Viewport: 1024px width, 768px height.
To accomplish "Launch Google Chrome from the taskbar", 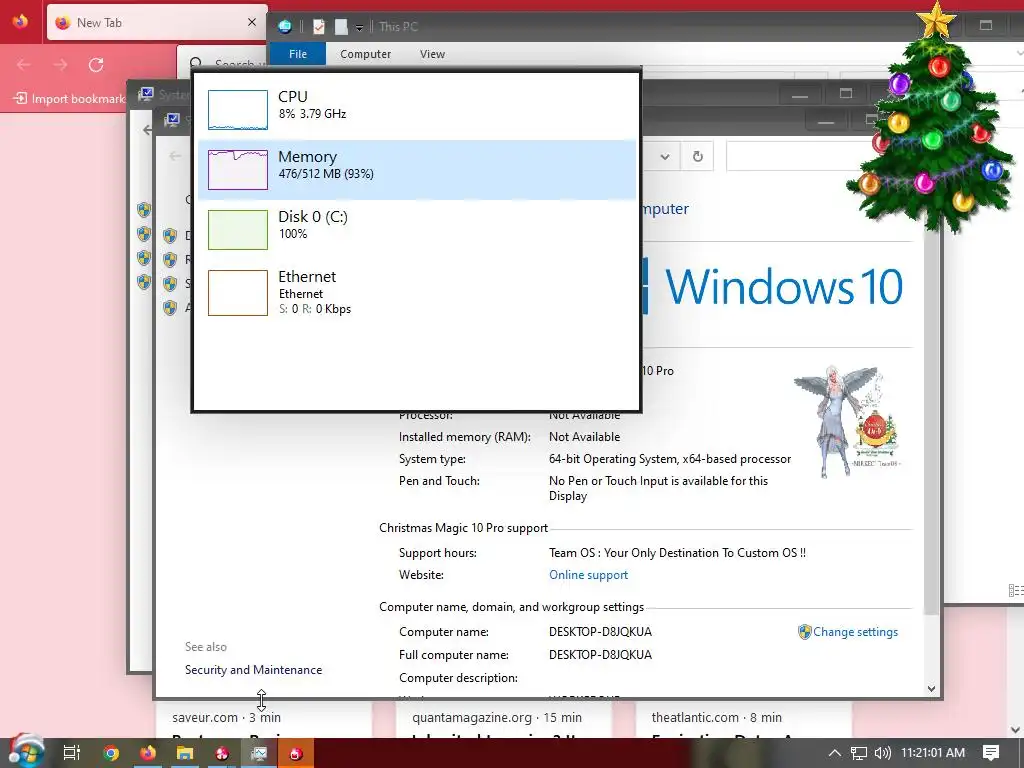I will [x=111, y=753].
